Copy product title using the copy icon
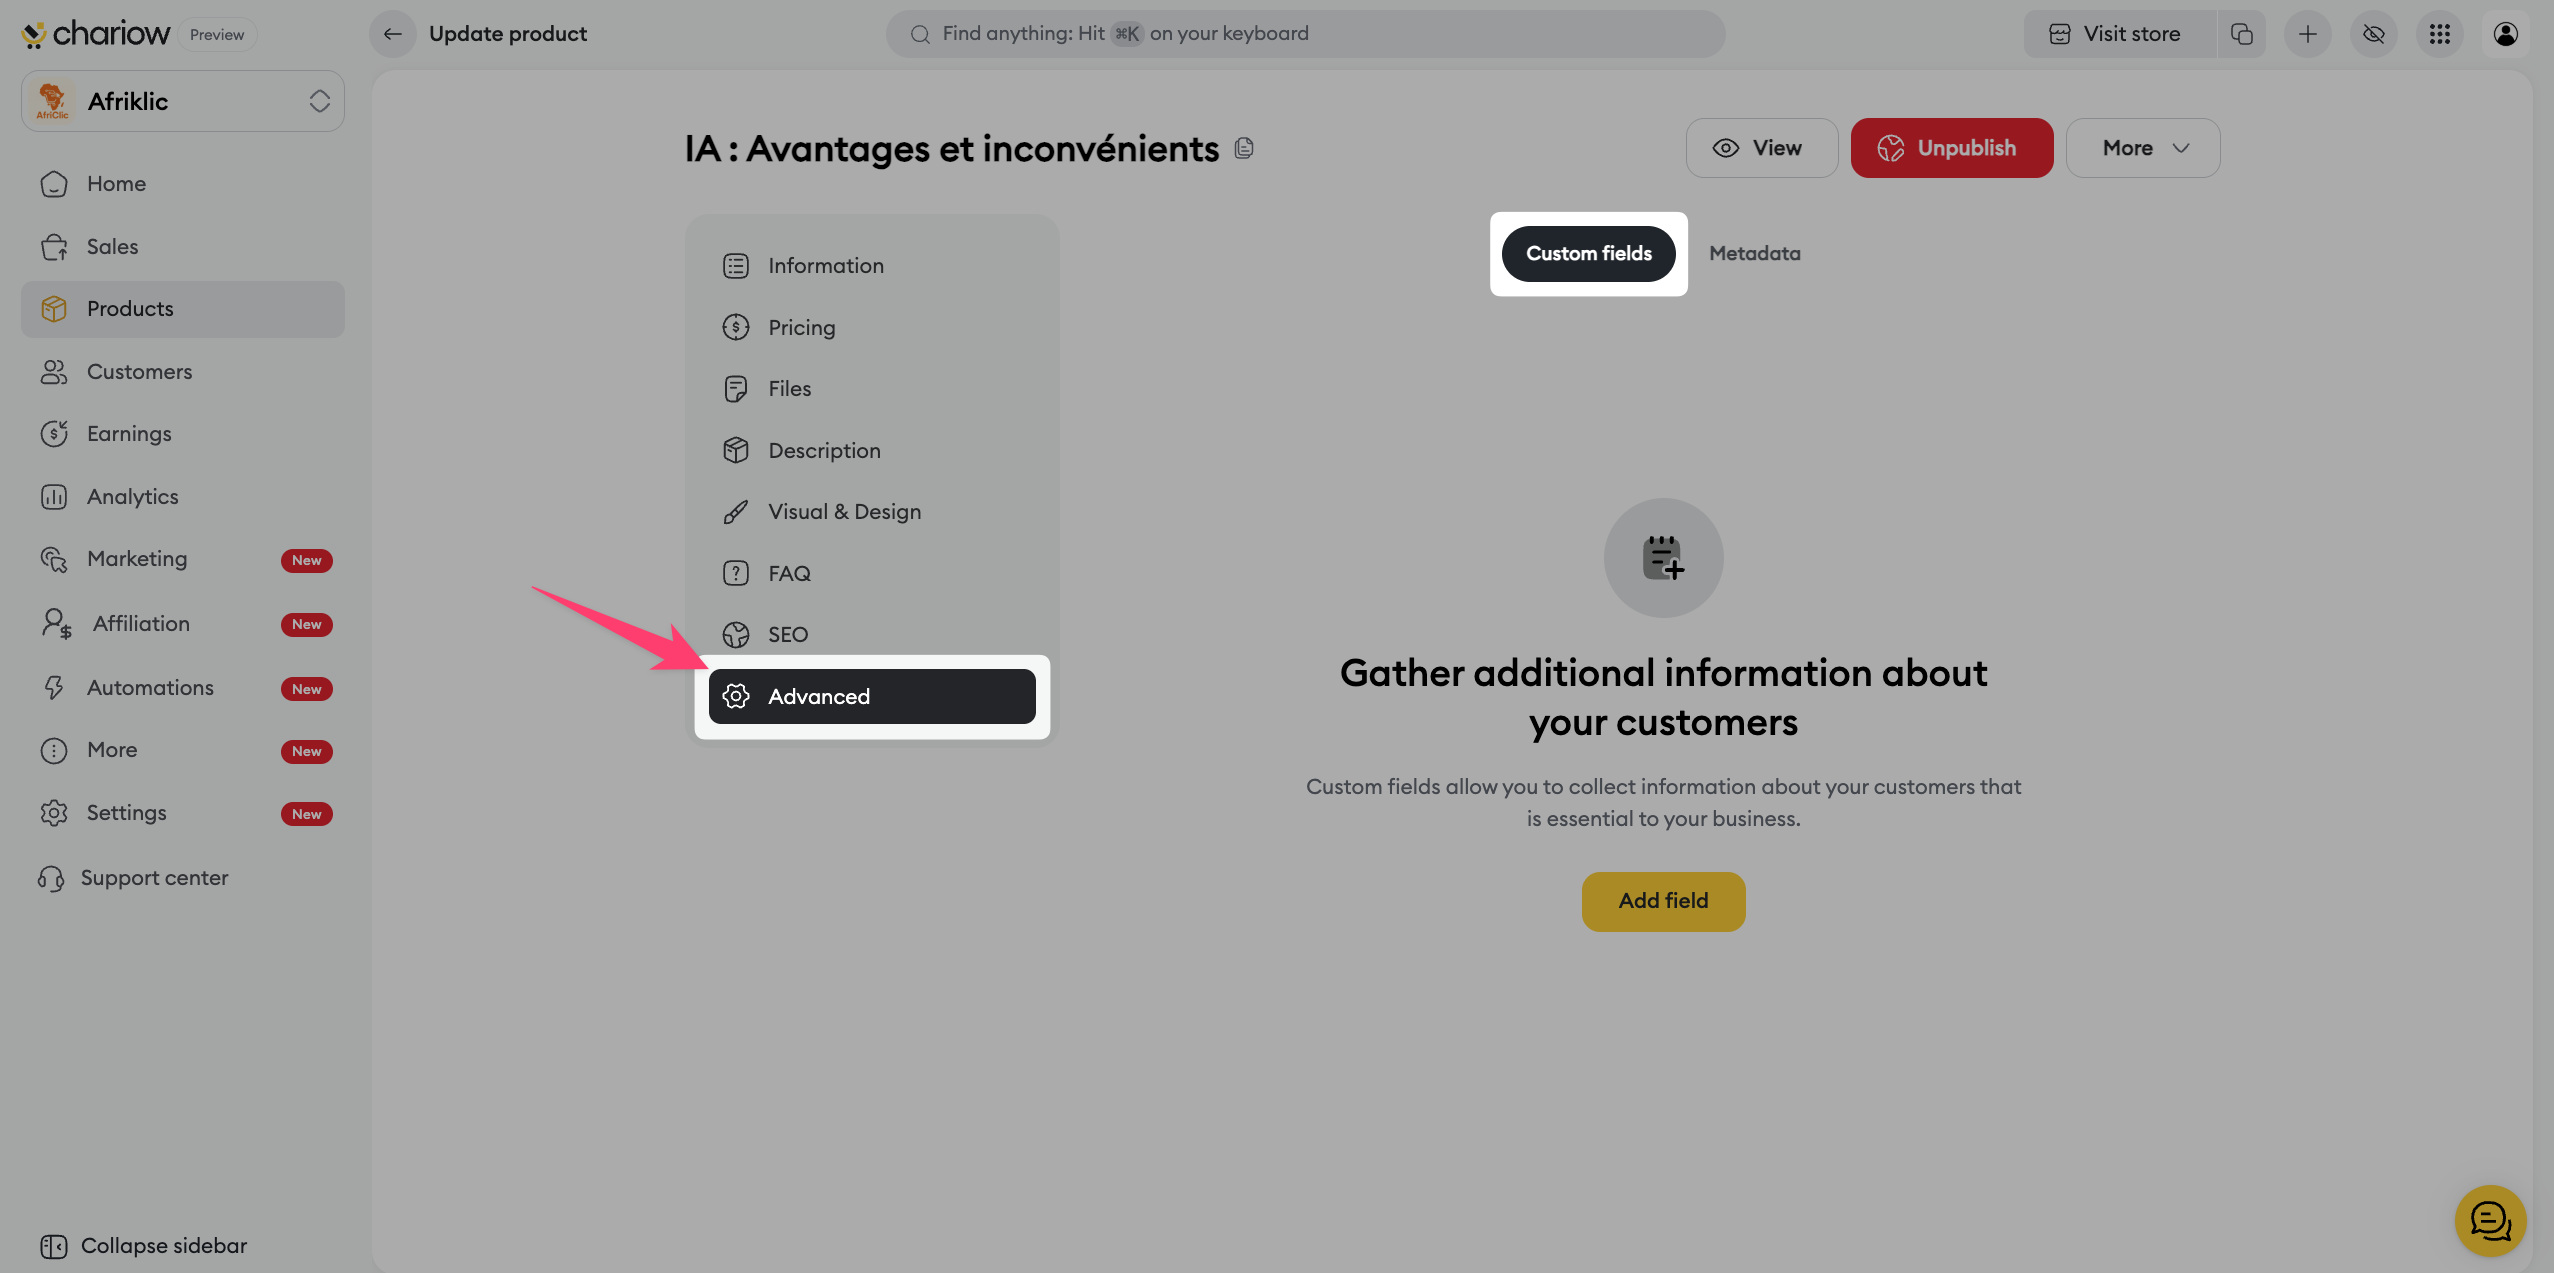2554x1273 pixels. [1244, 148]
